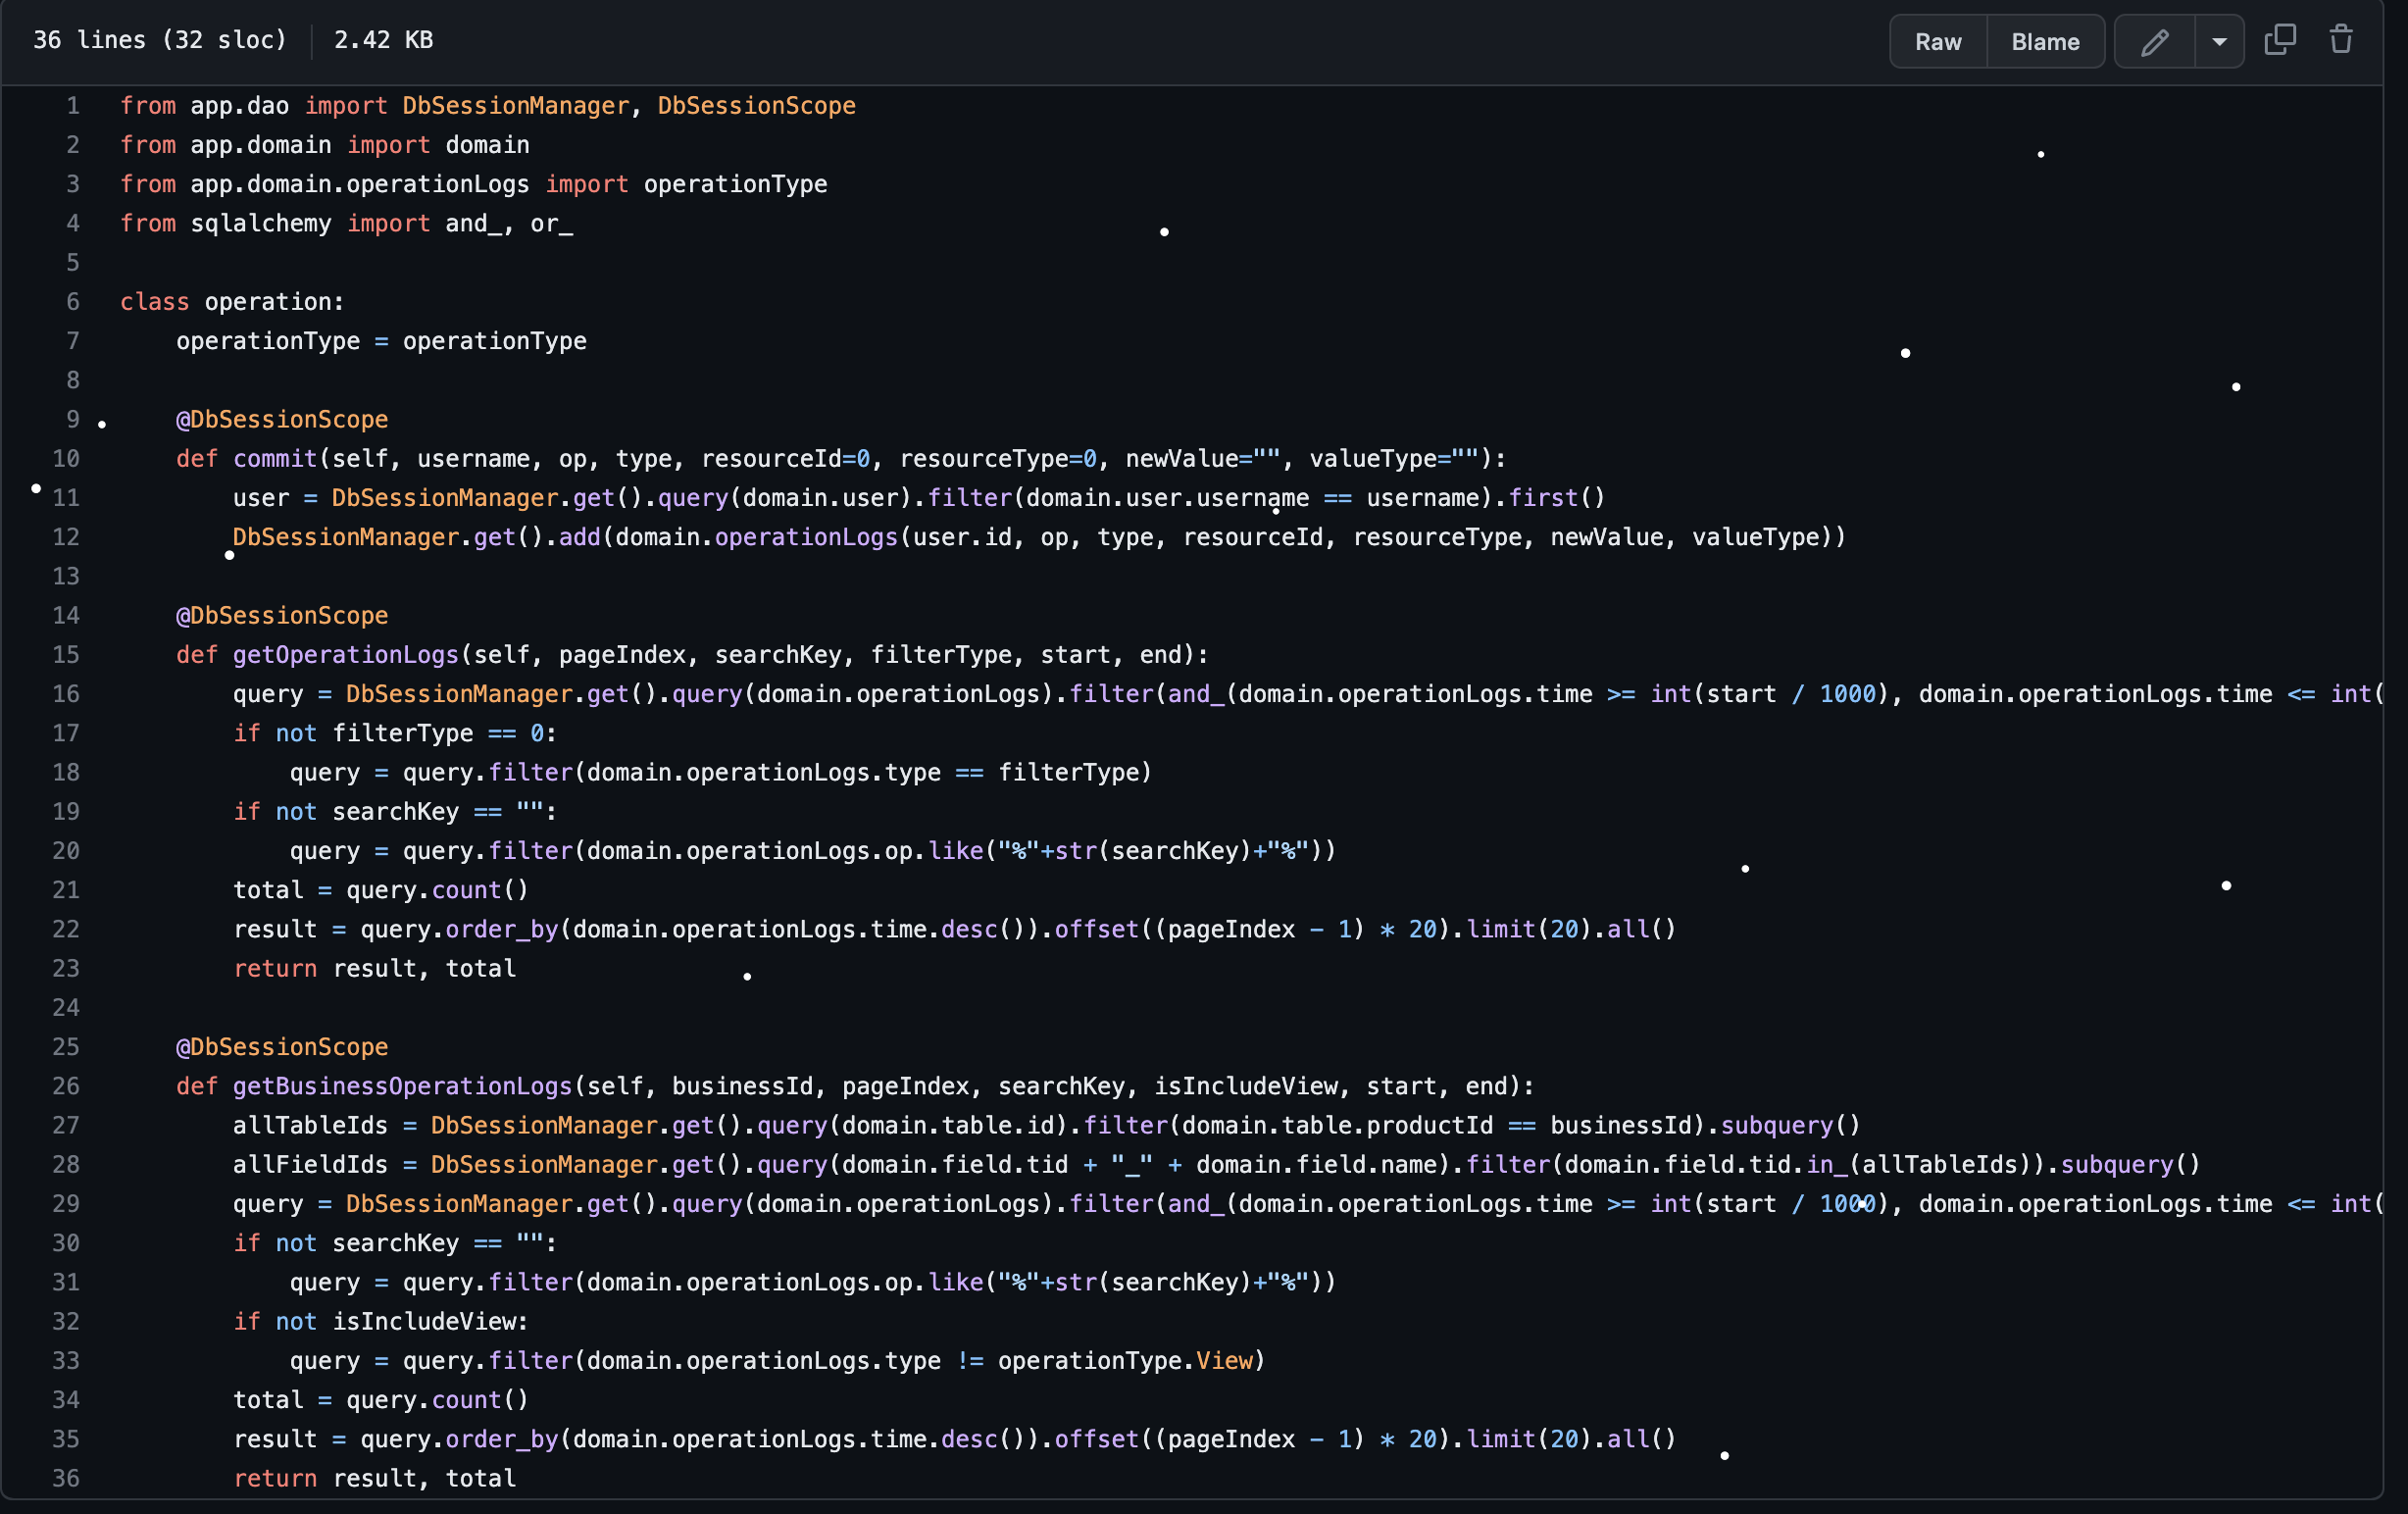Image resolution: width=2408 pixels, height=1514 pixels.
Task: Click 'first()' call on line 11
Action: click(x=1557, y=498)
